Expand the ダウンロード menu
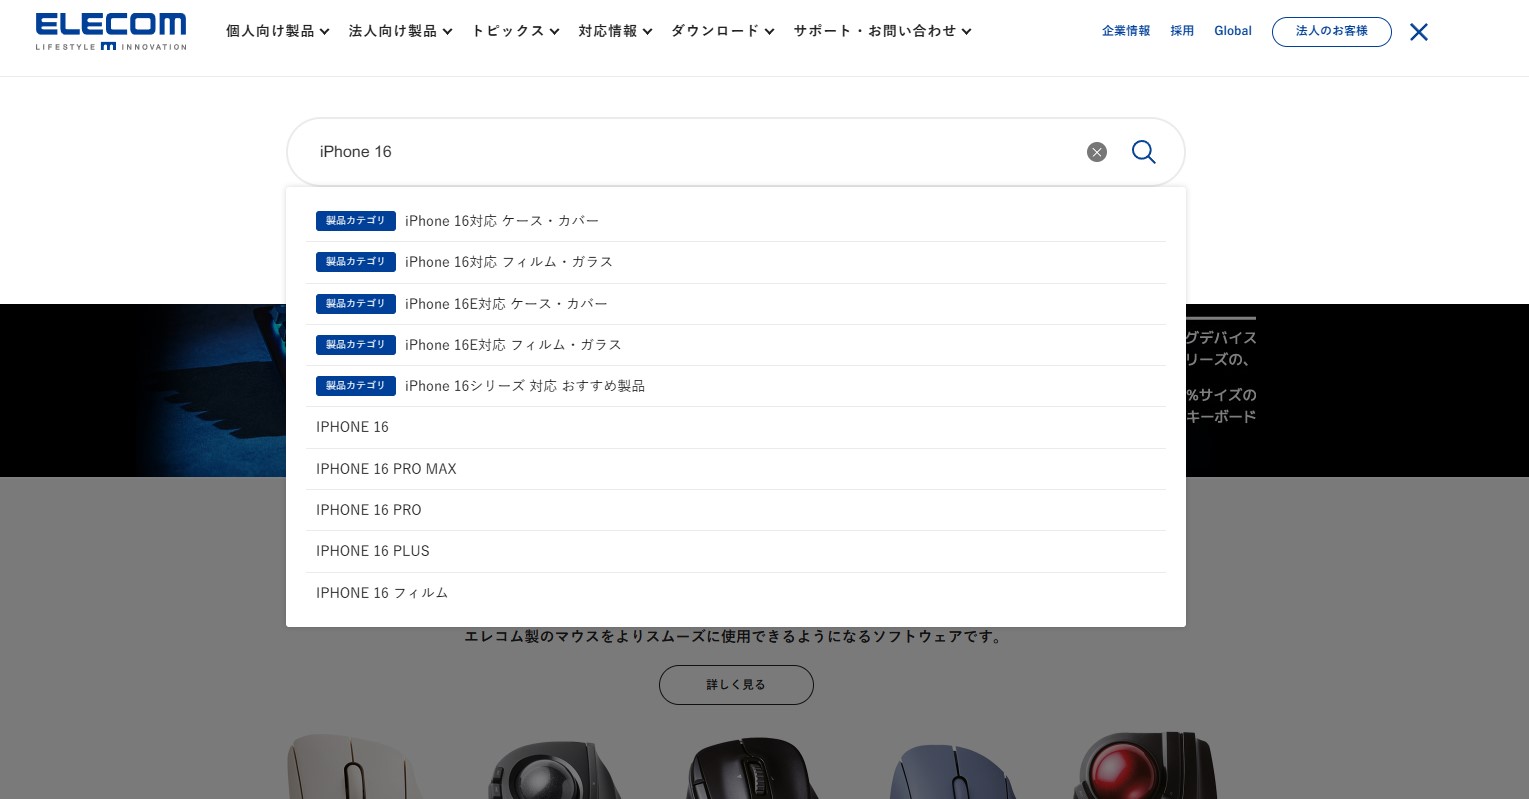 (722, 31)
